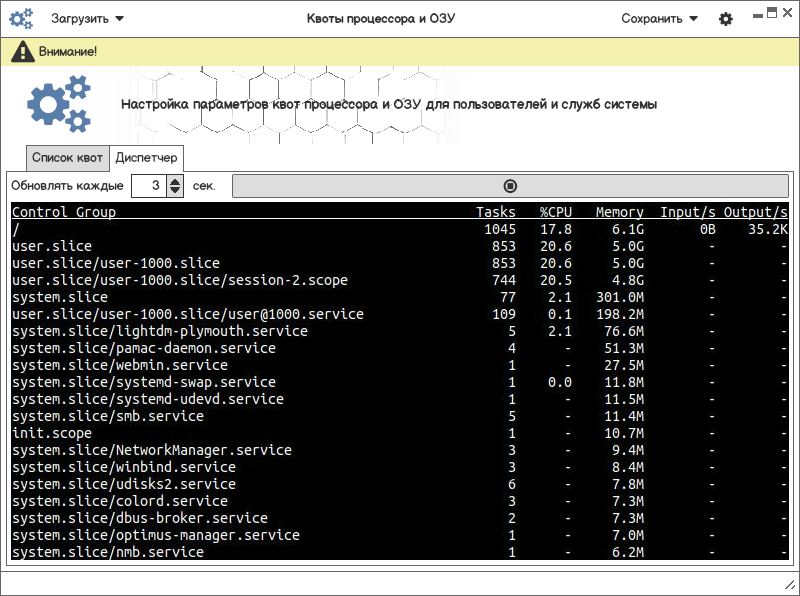Select the udisks2.service row
The width and height of the screenshot is (800, 596).
[399, 484]
